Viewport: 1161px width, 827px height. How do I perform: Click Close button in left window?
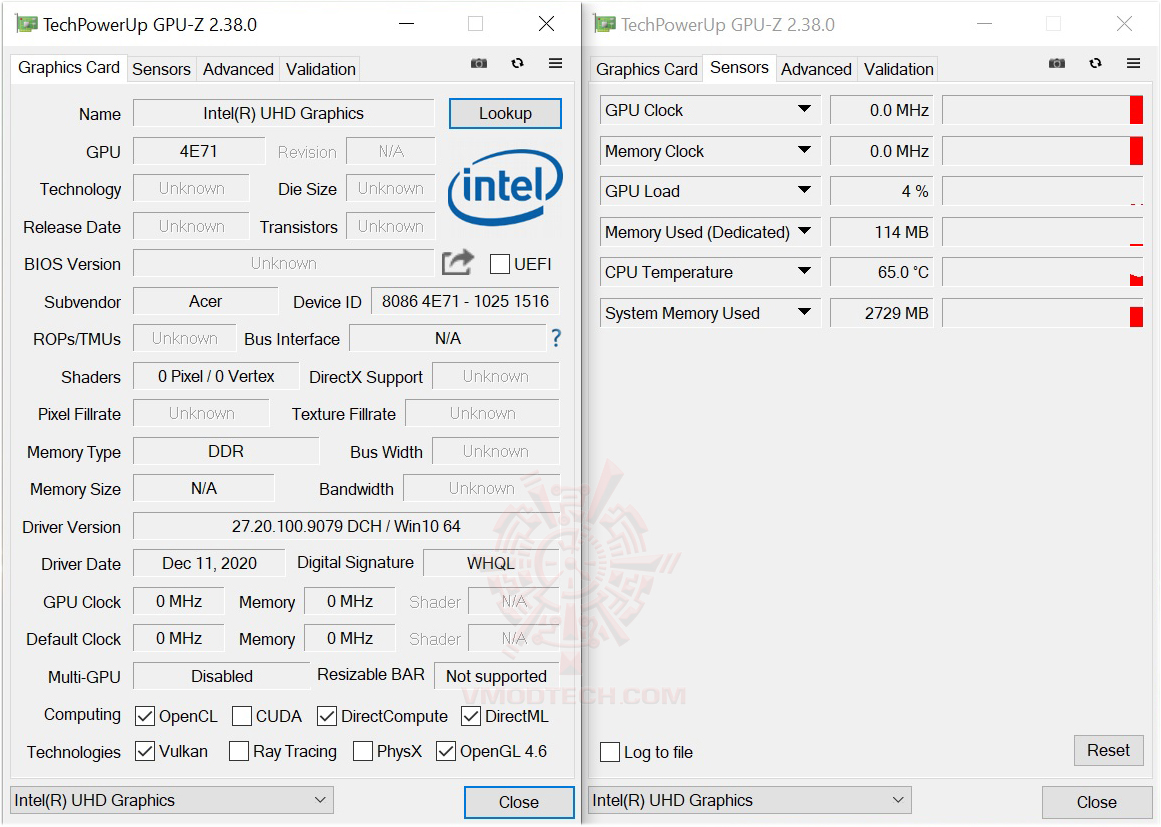519,802
